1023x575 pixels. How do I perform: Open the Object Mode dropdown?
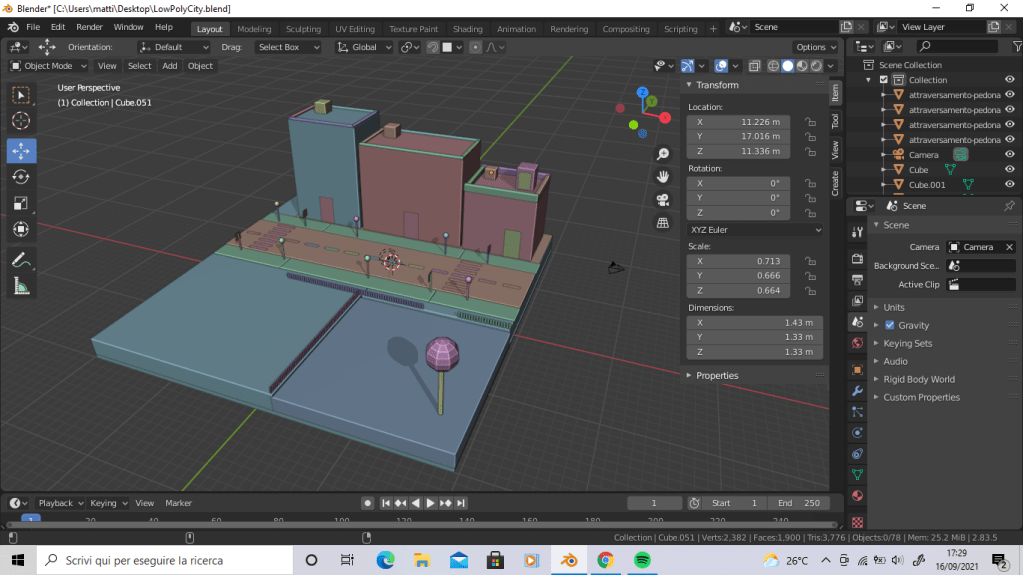48,66
